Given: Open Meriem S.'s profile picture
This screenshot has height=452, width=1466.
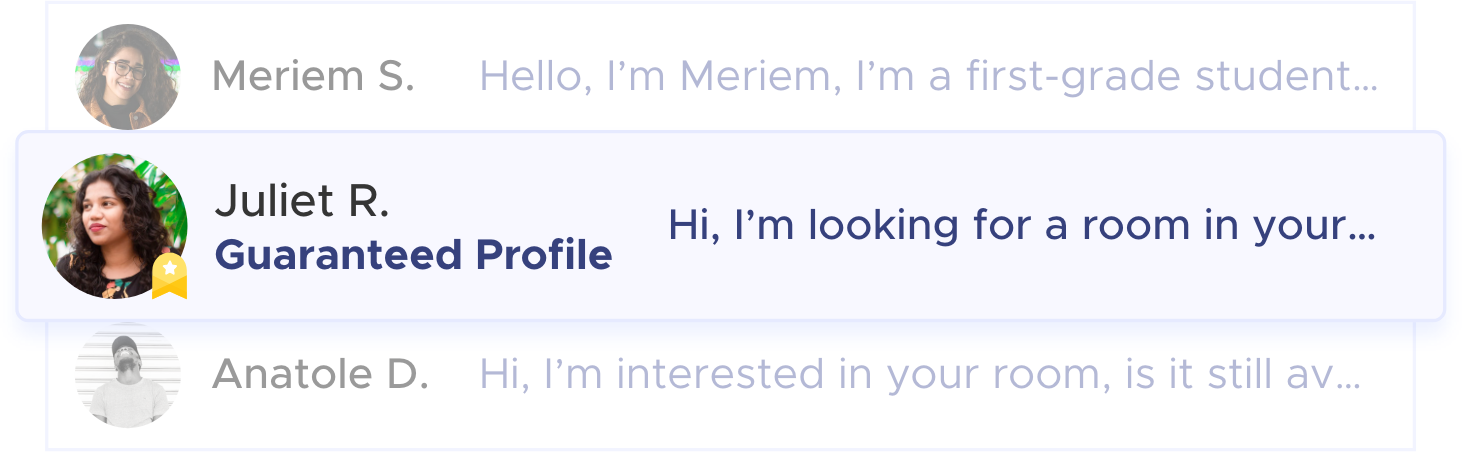Looking at the screenshot, I should (x=128, y=76).
